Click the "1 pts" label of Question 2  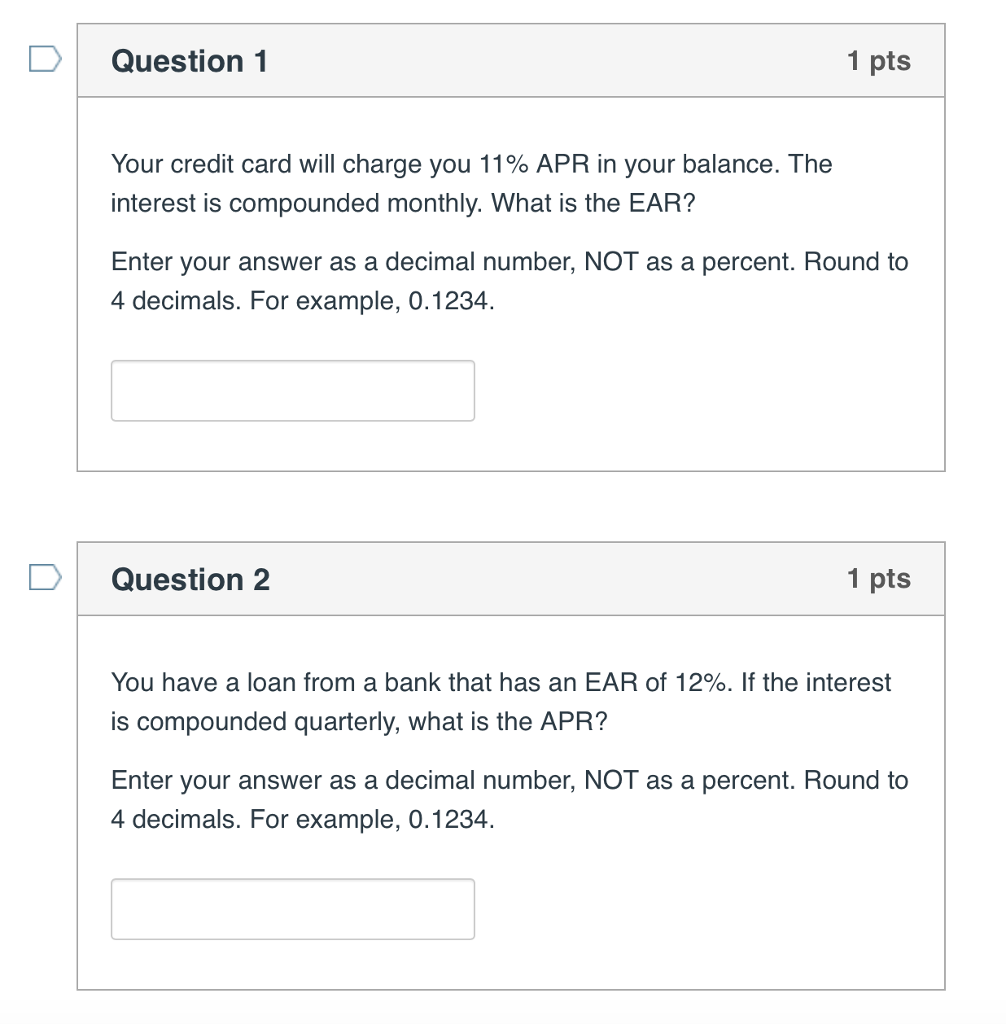(x=878, y=579)
